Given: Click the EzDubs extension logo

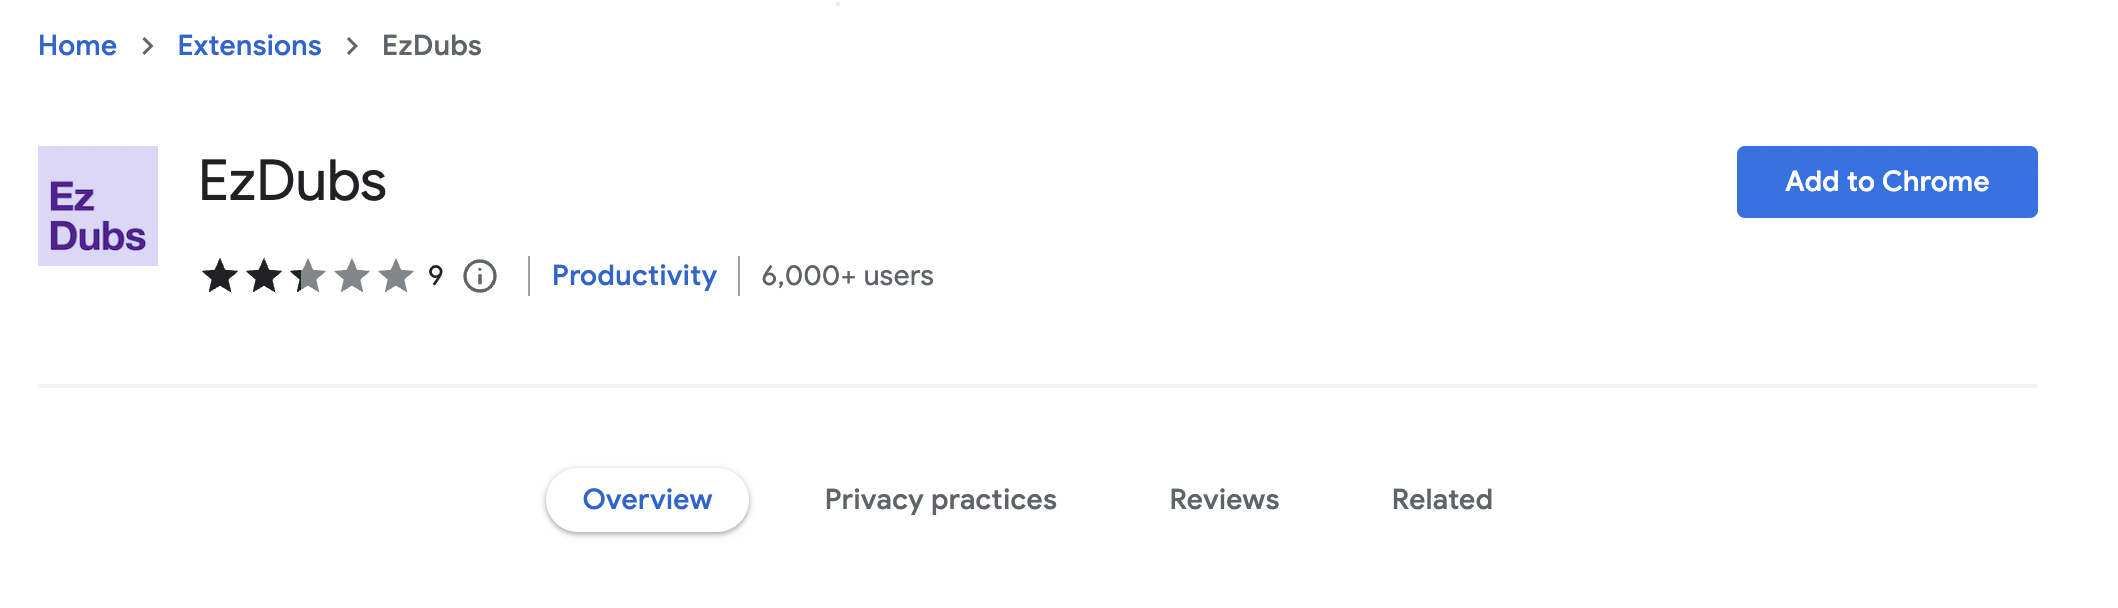Looking at the screenshot, I should tap(98, 206).
